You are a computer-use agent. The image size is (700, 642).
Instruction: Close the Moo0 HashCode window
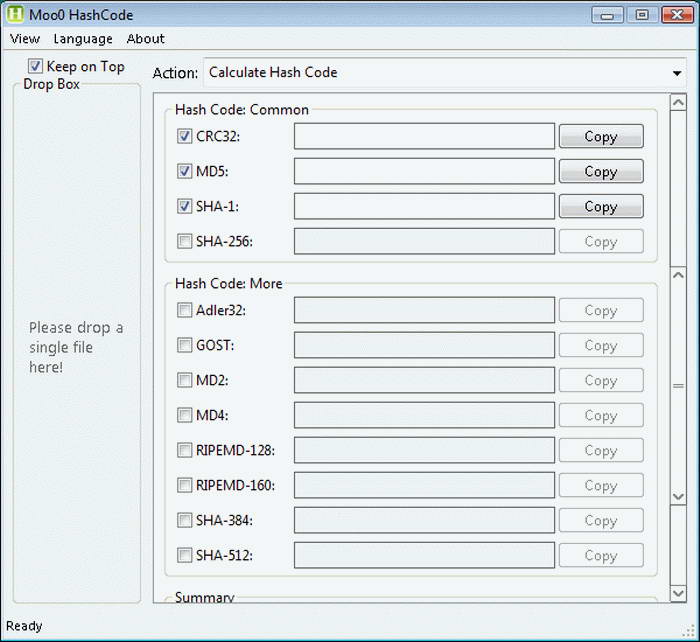(677, 15)
